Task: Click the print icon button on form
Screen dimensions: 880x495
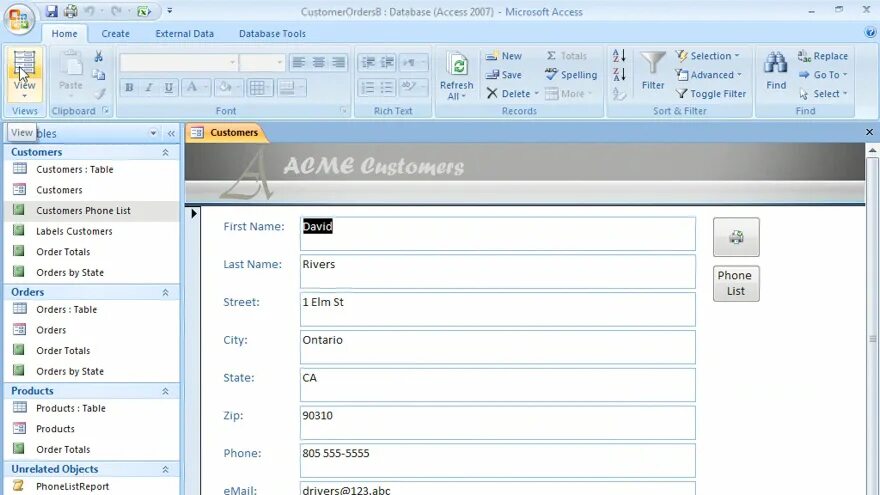Action: pos(736,237)
